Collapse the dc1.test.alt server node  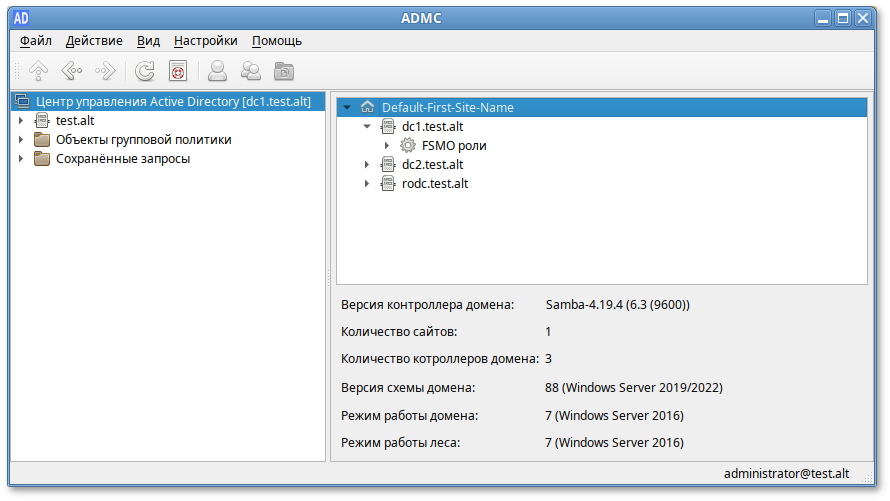click(x=367, y=127)
